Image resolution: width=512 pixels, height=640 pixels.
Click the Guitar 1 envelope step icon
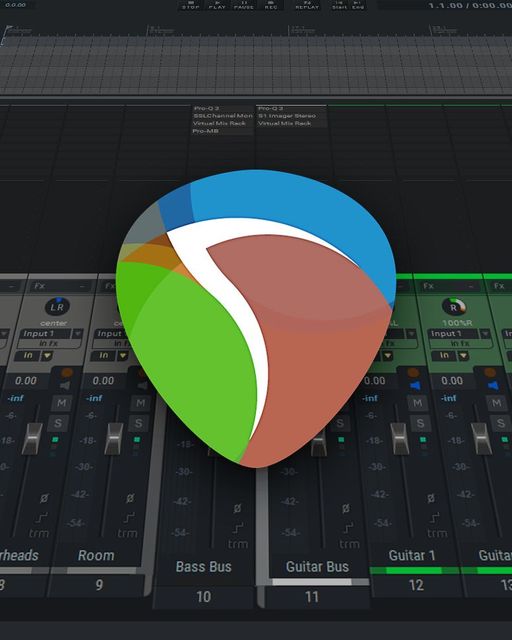(x=434, y=518)
